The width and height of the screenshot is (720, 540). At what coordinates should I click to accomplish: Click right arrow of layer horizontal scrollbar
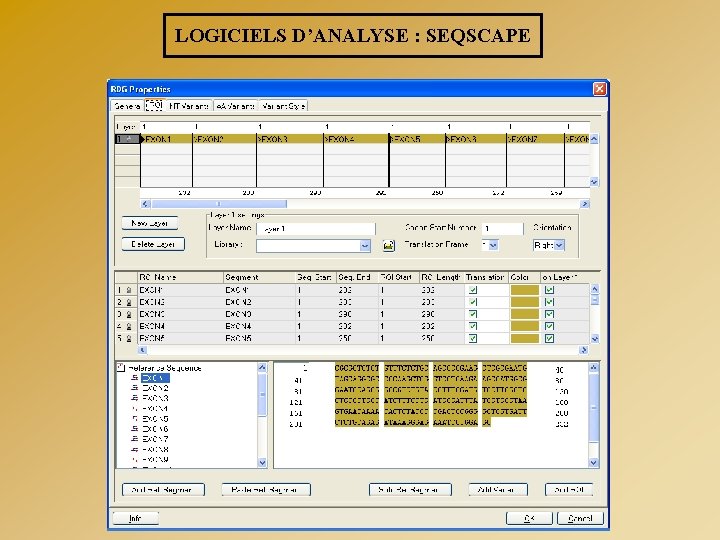pos(585,204)
